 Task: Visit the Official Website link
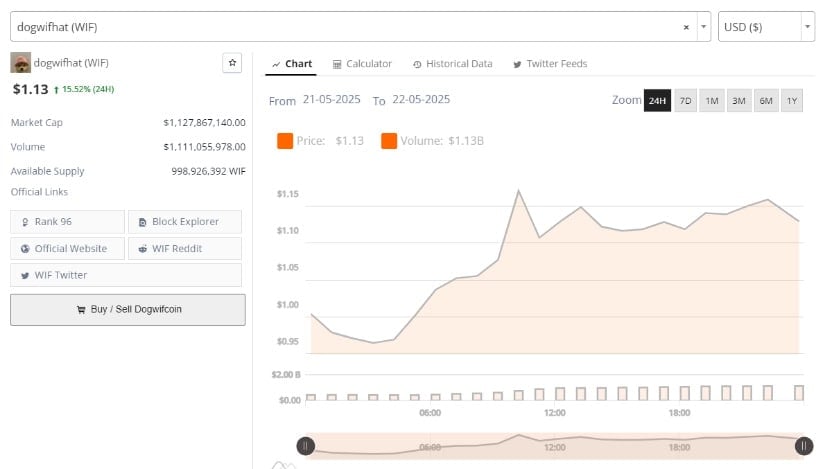[68, 248]
